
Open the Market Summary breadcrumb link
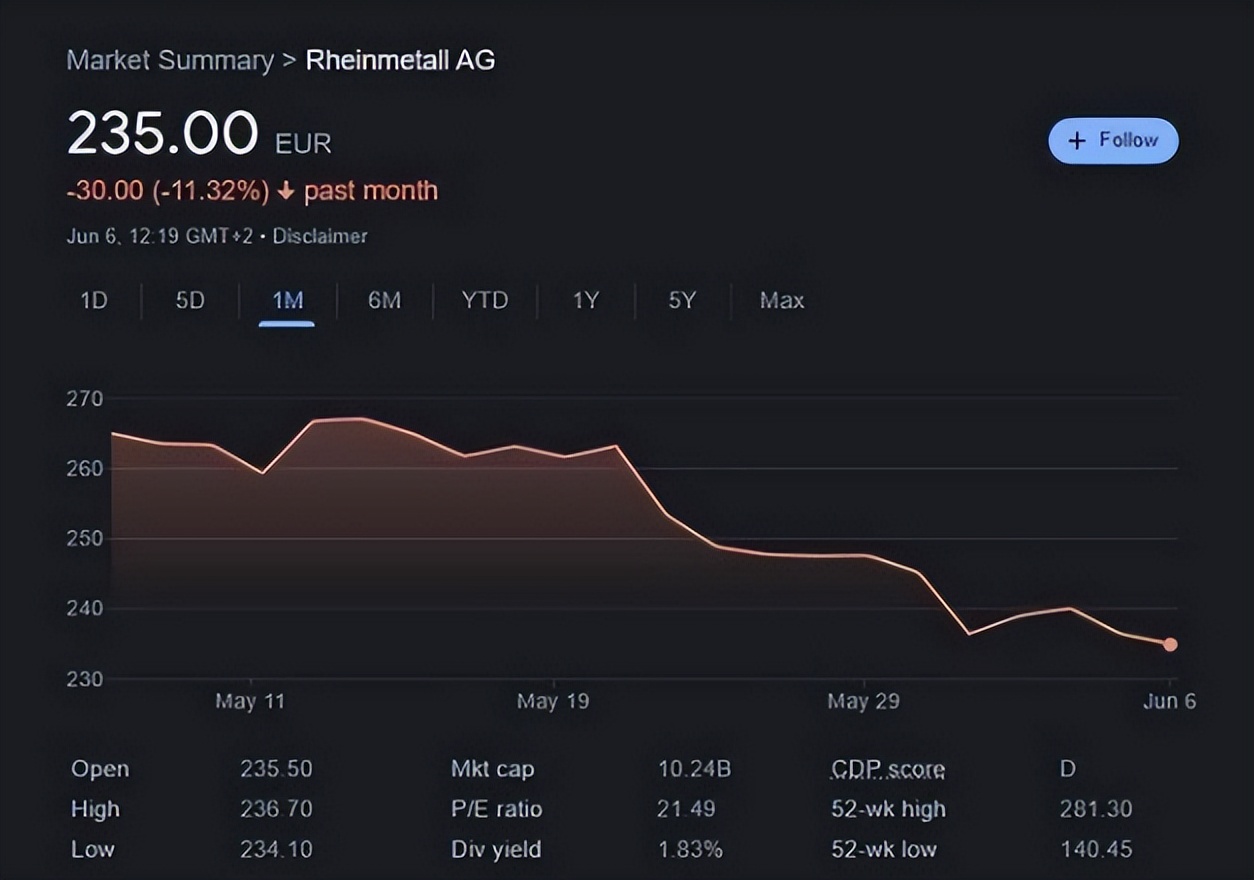(170, 60)
